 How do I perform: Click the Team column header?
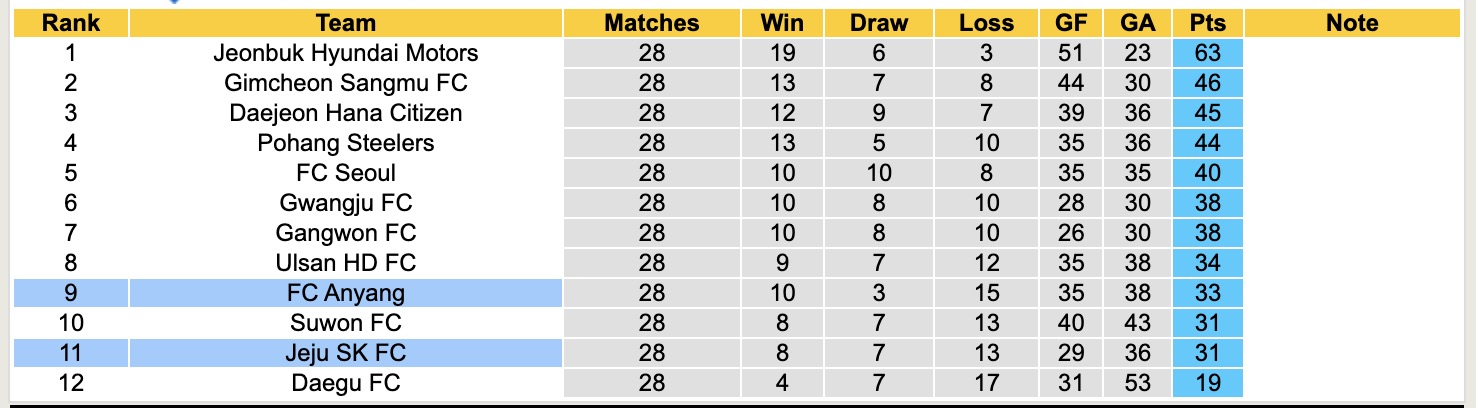point(345,23)
